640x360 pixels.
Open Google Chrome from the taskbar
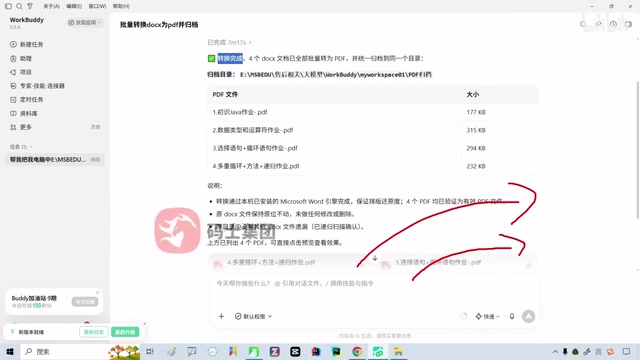357,351
